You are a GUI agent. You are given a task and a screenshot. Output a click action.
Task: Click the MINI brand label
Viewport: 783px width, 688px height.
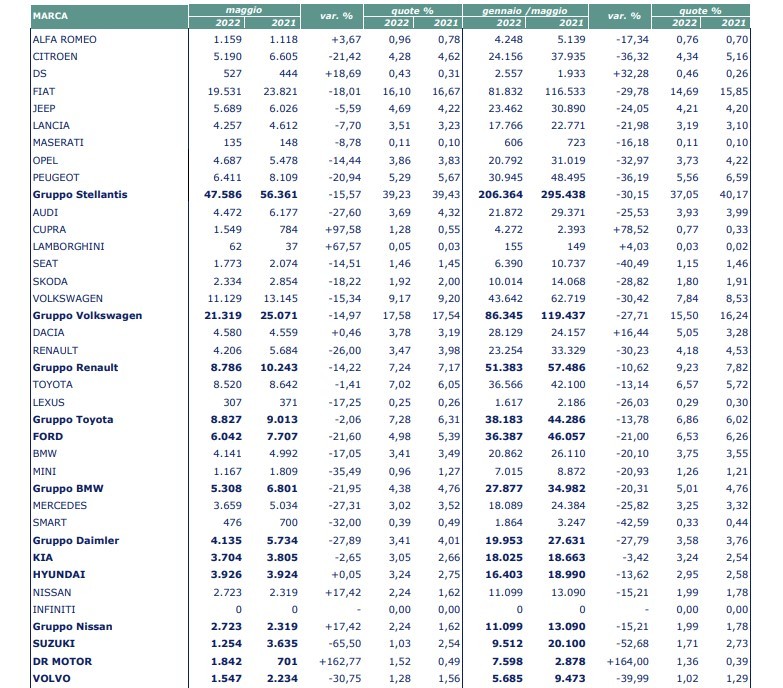(x=44, y=471)
